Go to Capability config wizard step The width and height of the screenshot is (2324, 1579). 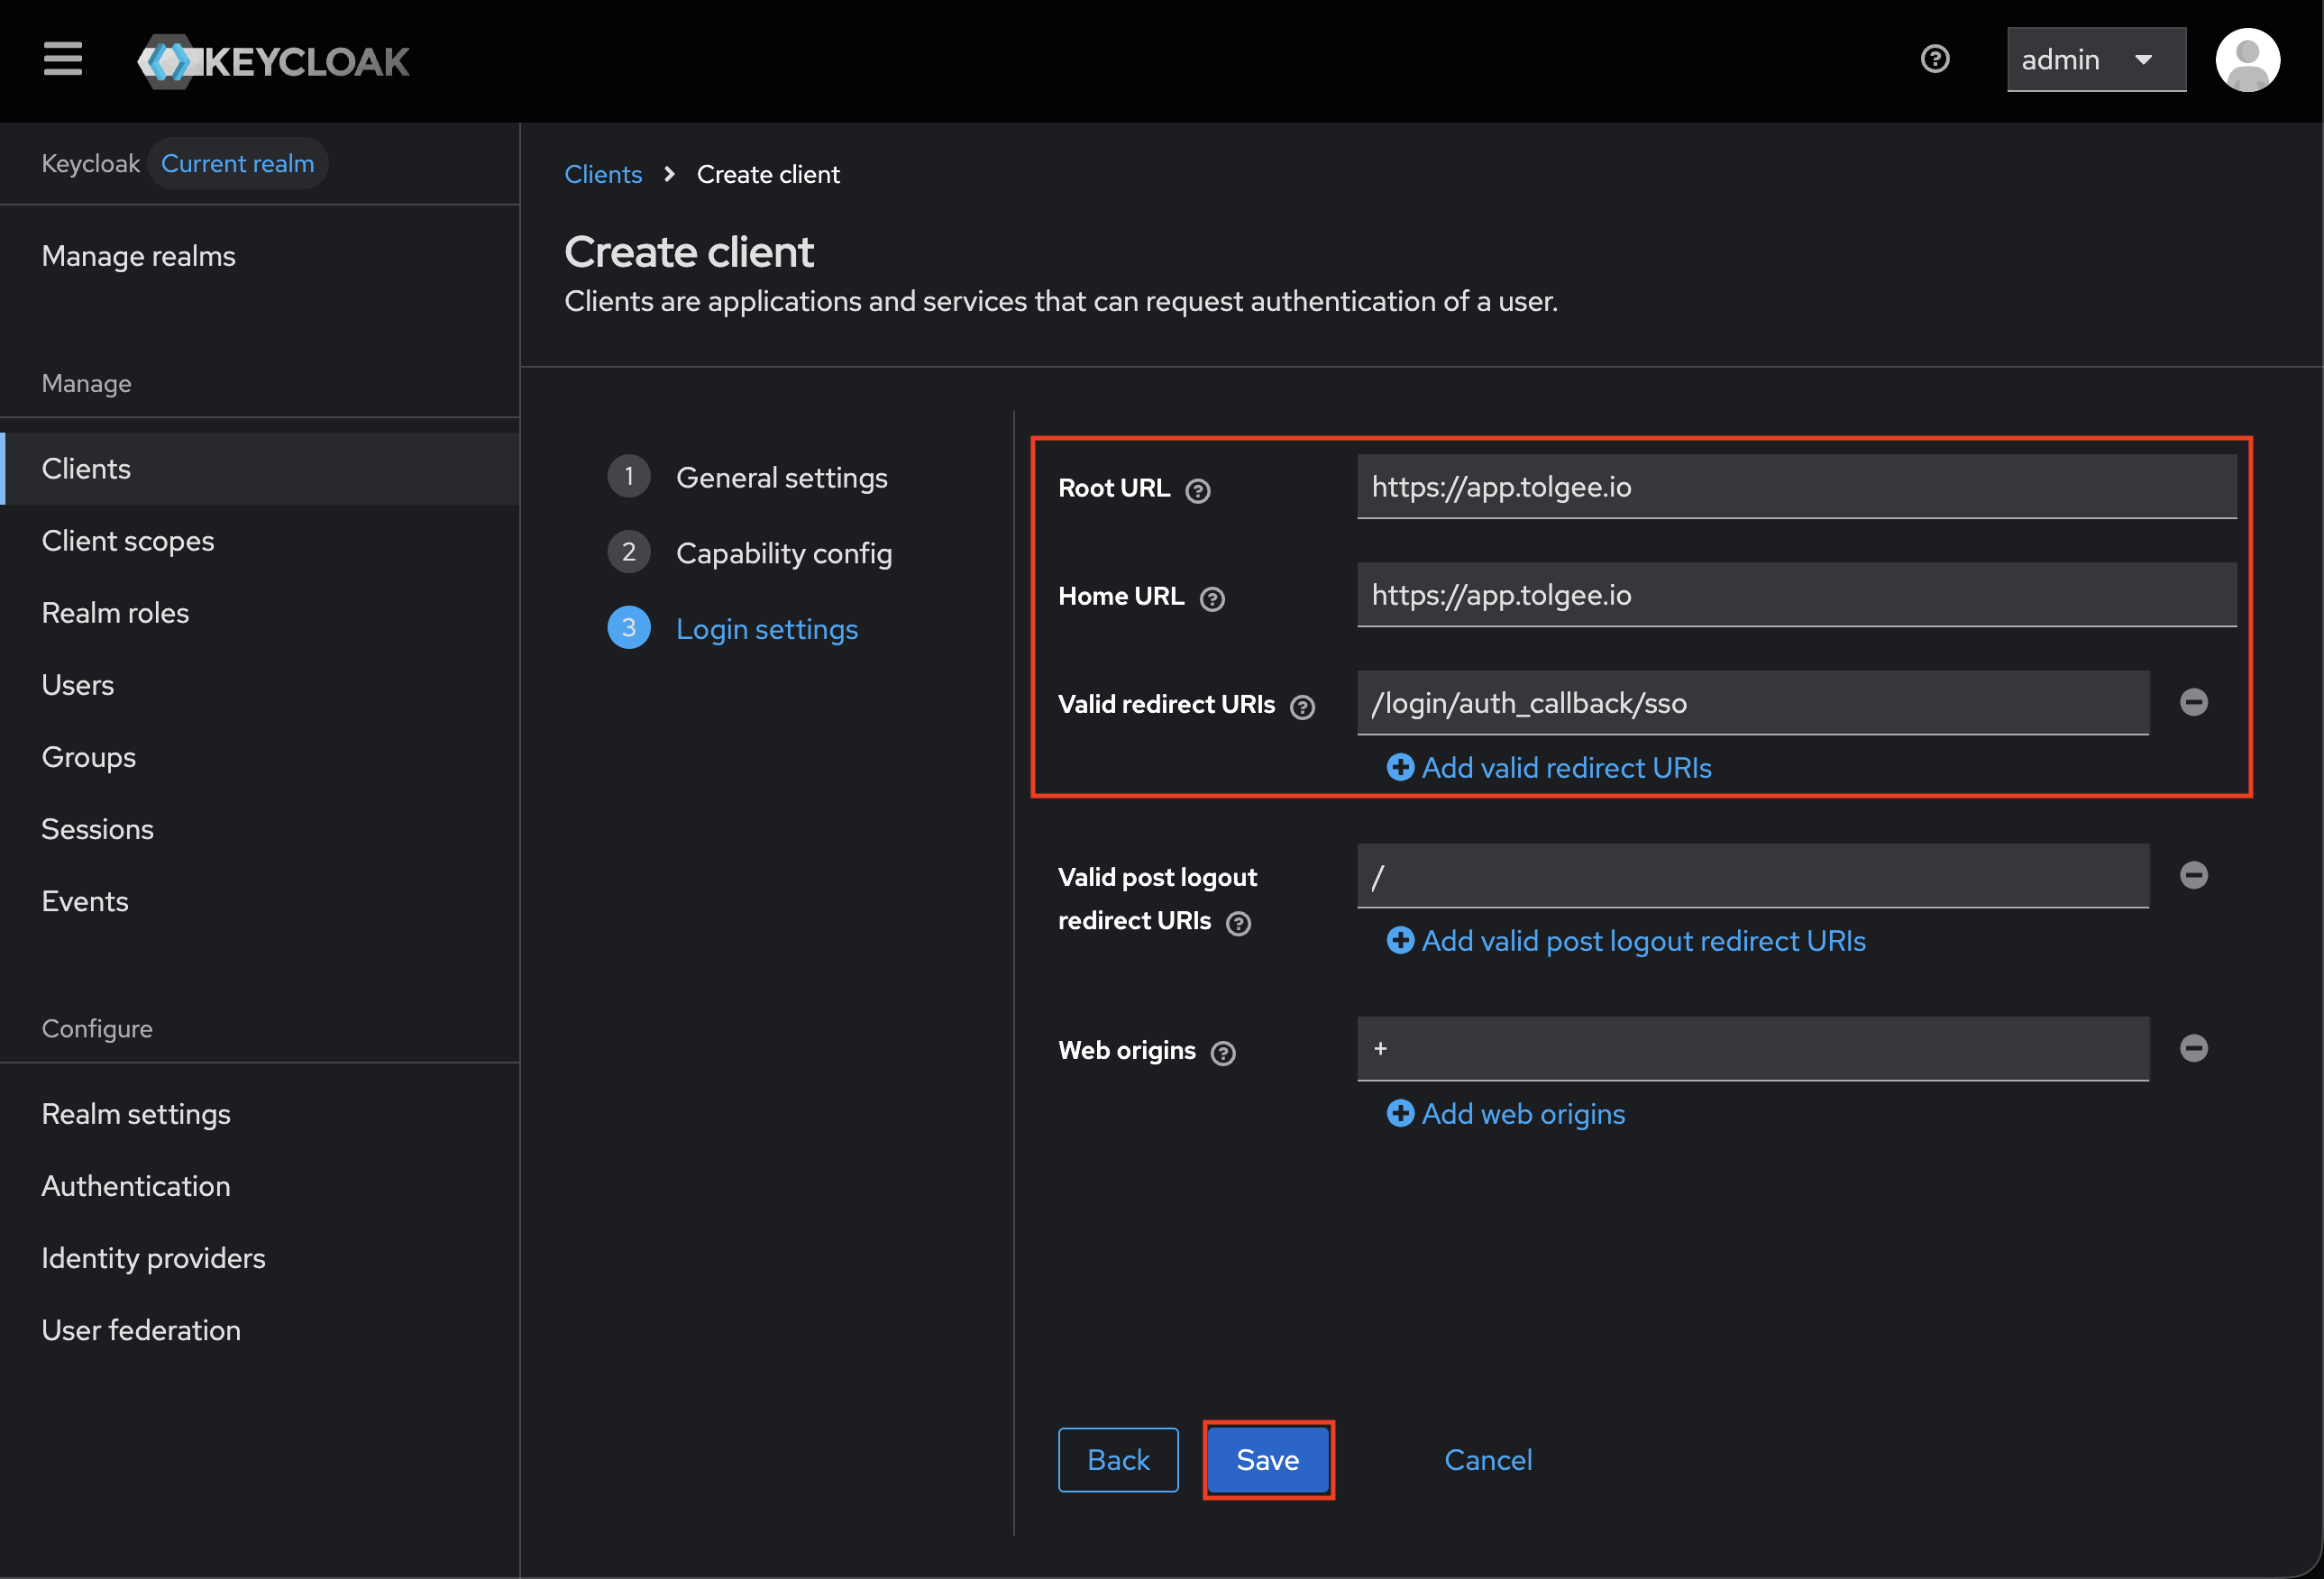[783, 553]
